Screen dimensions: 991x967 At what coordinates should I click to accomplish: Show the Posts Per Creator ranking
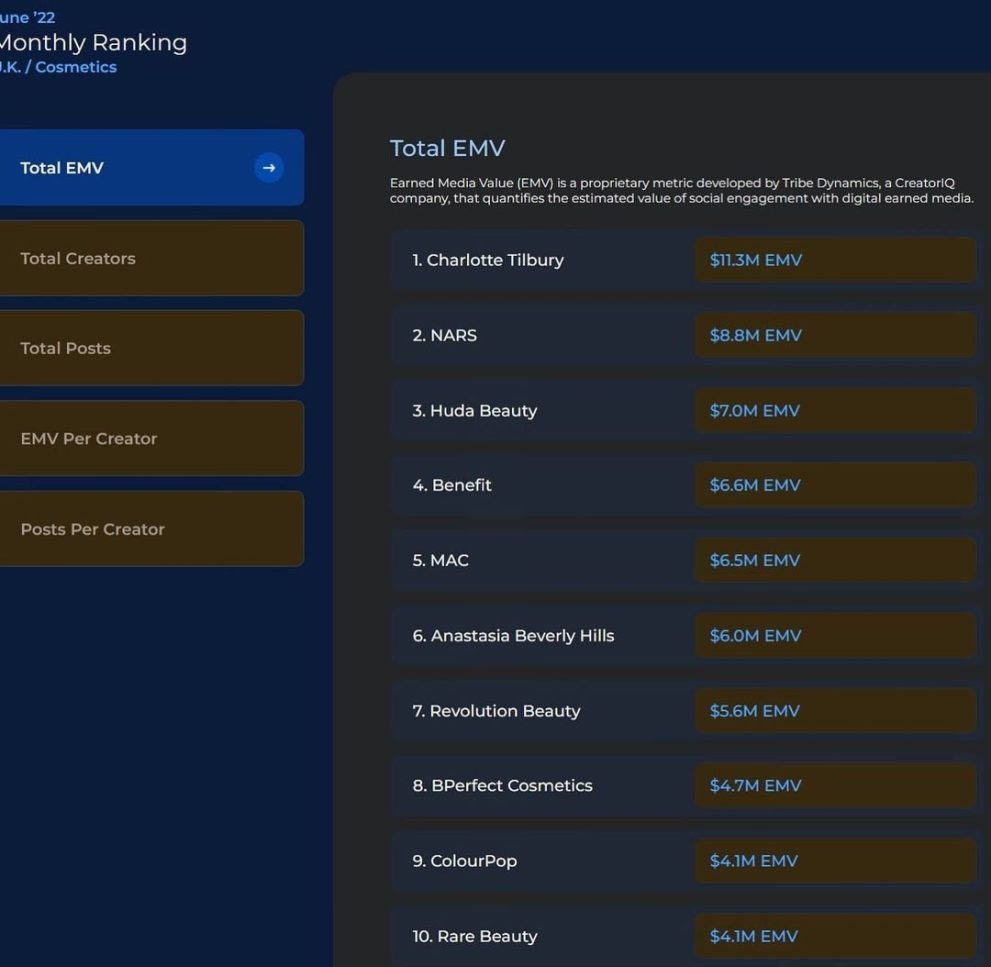coord(150,529)
